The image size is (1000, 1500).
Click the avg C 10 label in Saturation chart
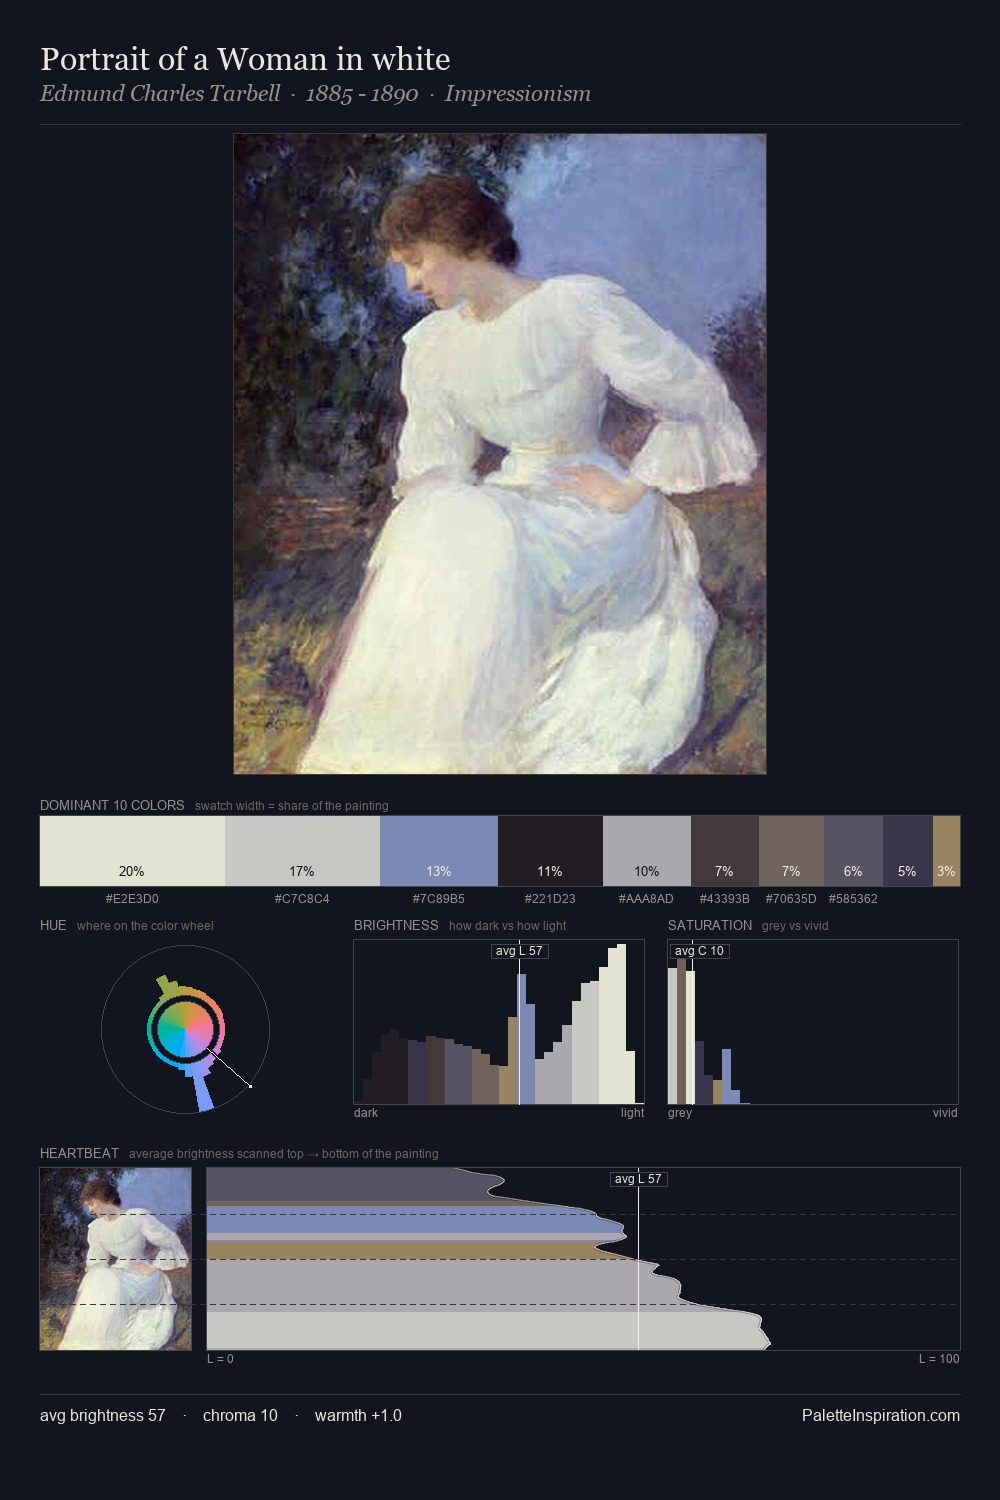(x=699, y=951)
